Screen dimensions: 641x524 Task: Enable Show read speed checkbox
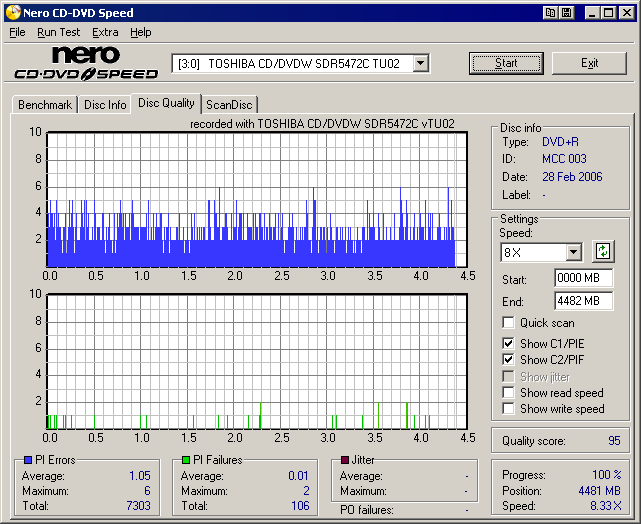[x=509, y=393]
